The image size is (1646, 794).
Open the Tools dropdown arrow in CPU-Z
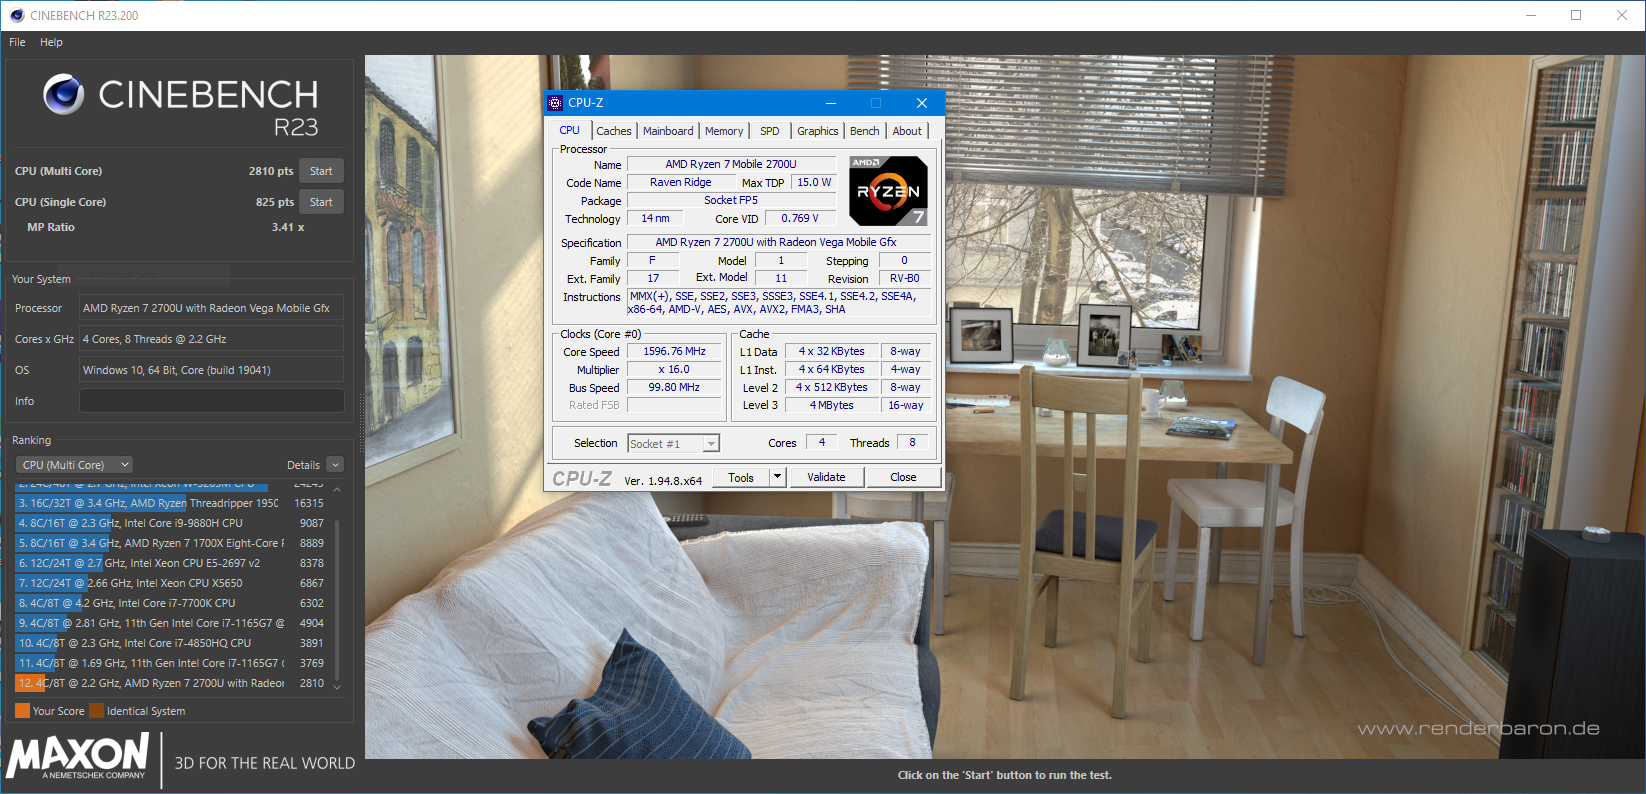[x=777, y=477]
